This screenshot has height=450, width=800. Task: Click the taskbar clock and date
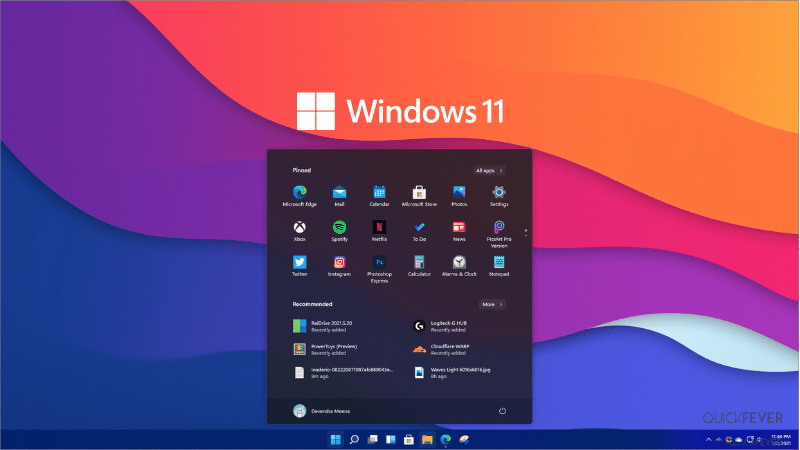(781, 440)
